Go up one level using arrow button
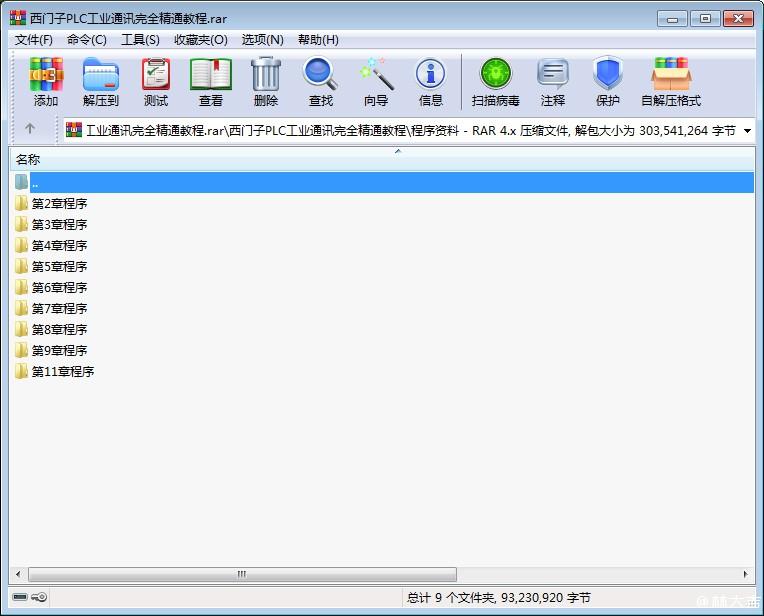 pos(30,129)
